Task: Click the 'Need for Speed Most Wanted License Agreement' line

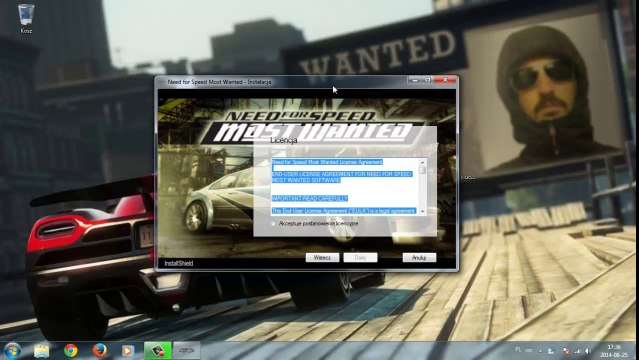Action: click(327, 162)
